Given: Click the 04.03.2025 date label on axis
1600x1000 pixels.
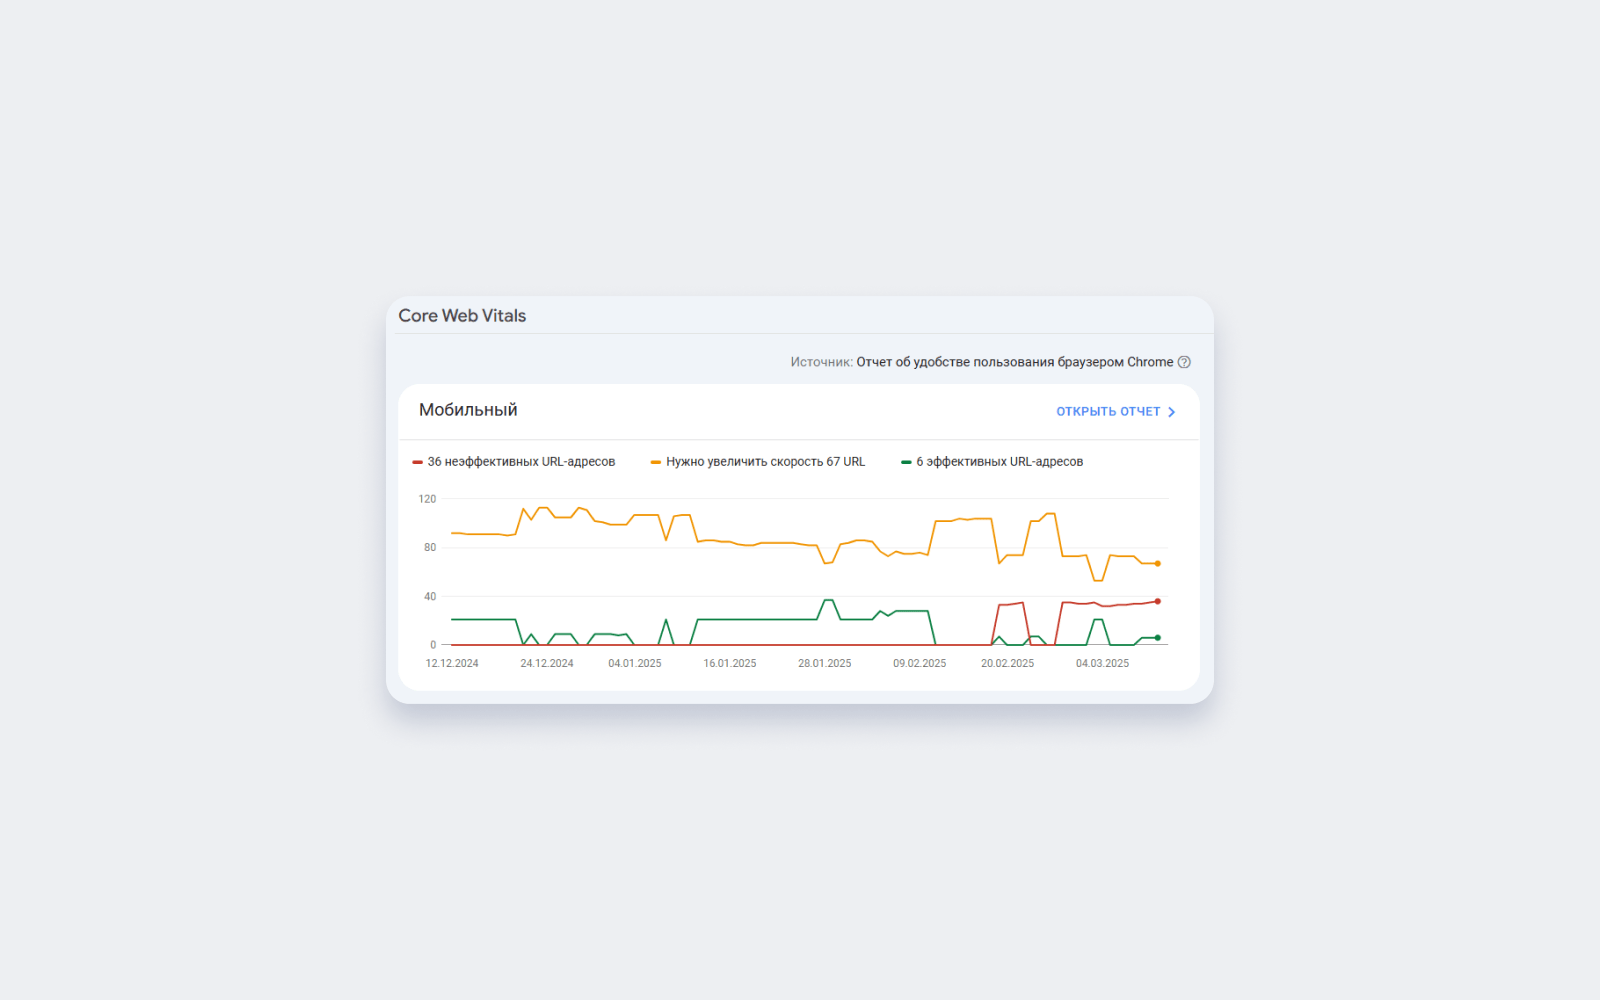Looking at the screenshot, I should (1102, 664).
